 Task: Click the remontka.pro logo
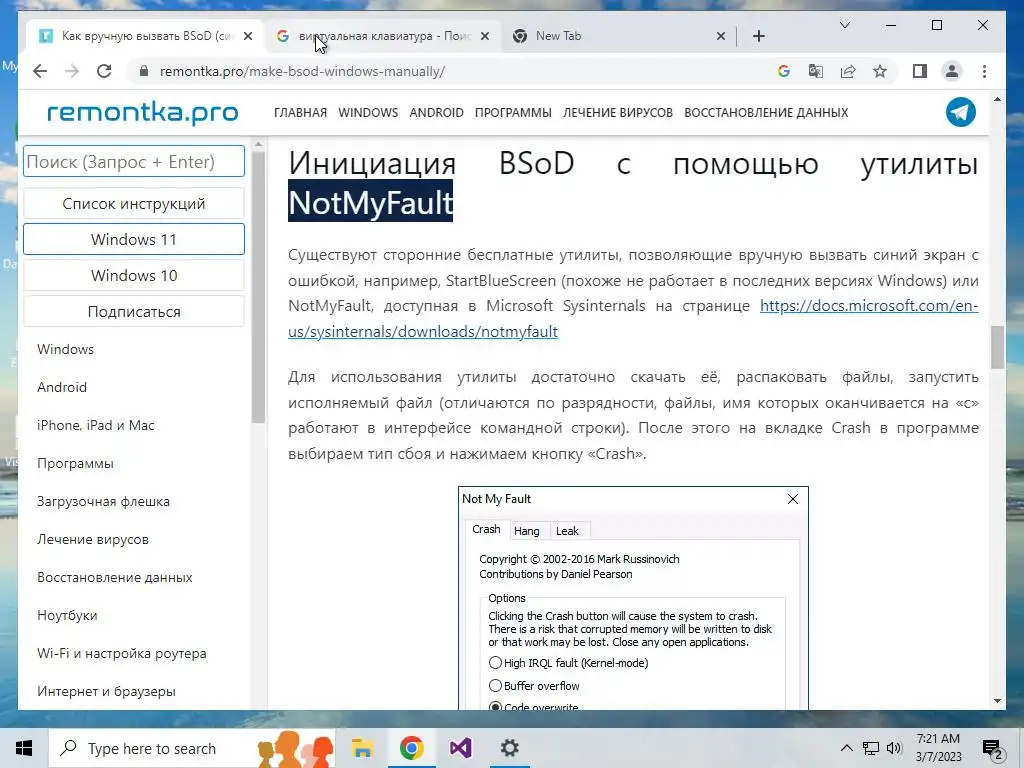(x=142, y=112)
